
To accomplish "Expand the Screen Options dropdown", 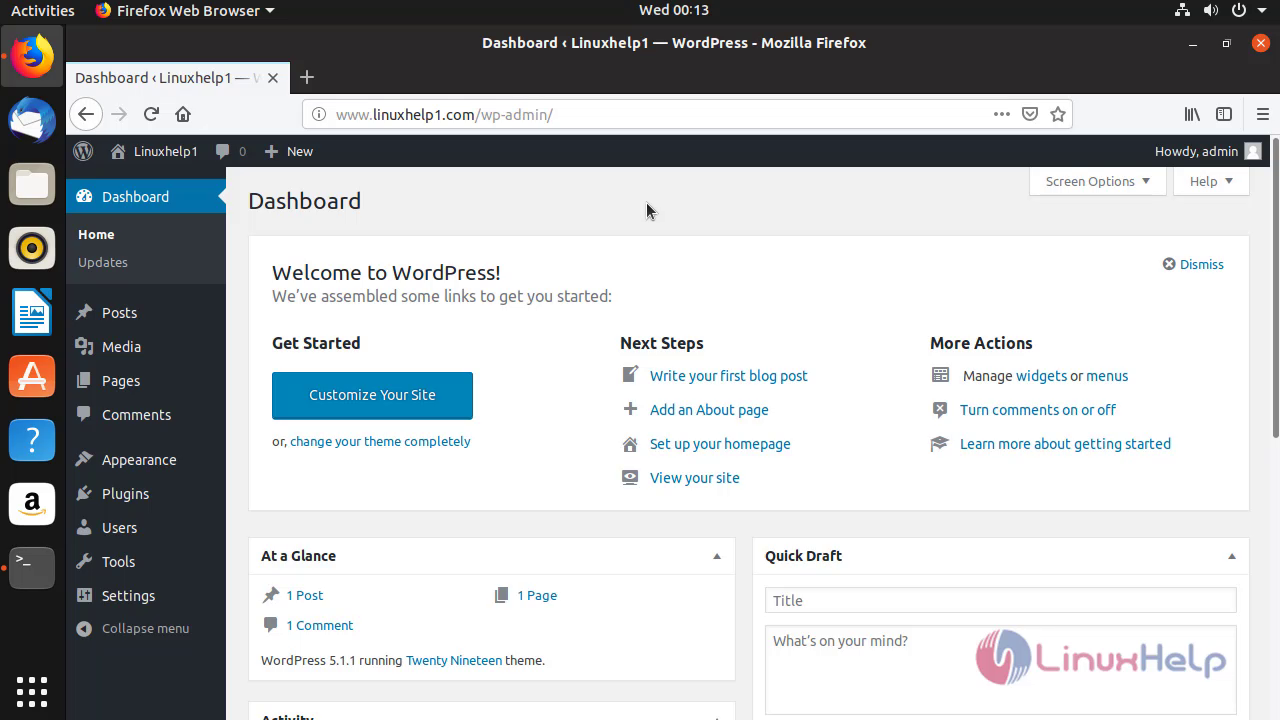I will click(x=1097, y=181).
